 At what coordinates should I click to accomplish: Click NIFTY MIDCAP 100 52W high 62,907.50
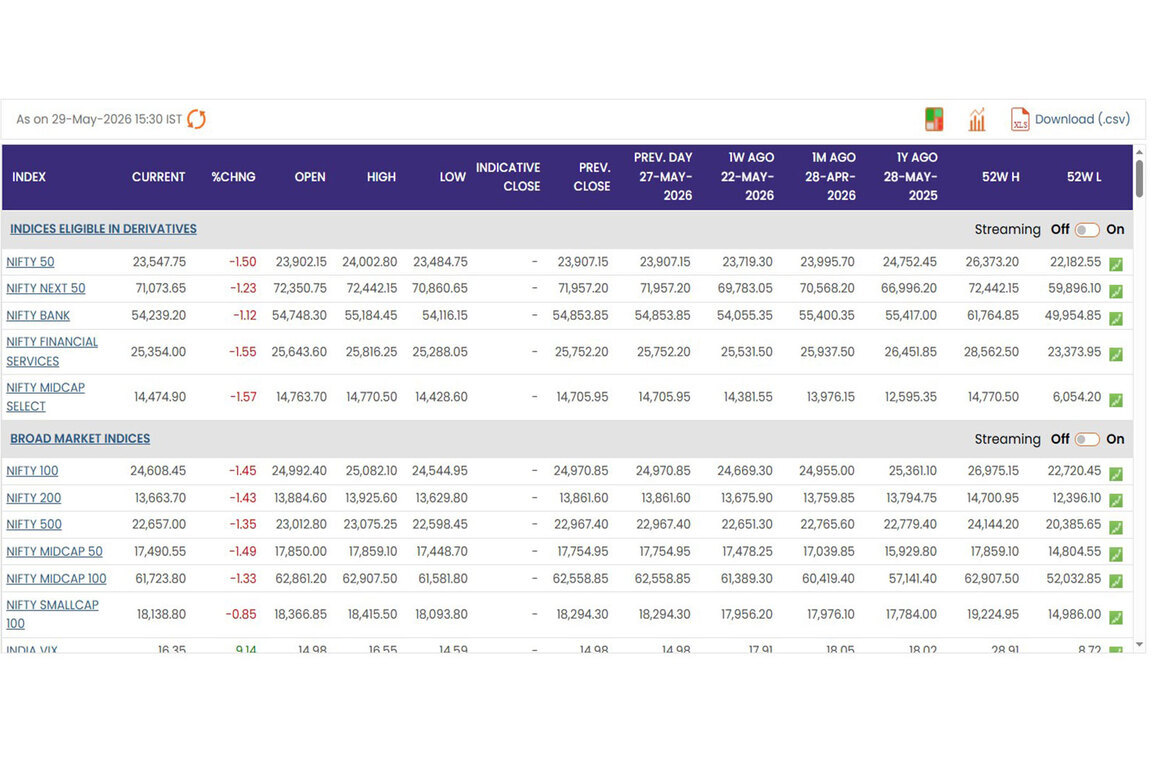point(992,579)
